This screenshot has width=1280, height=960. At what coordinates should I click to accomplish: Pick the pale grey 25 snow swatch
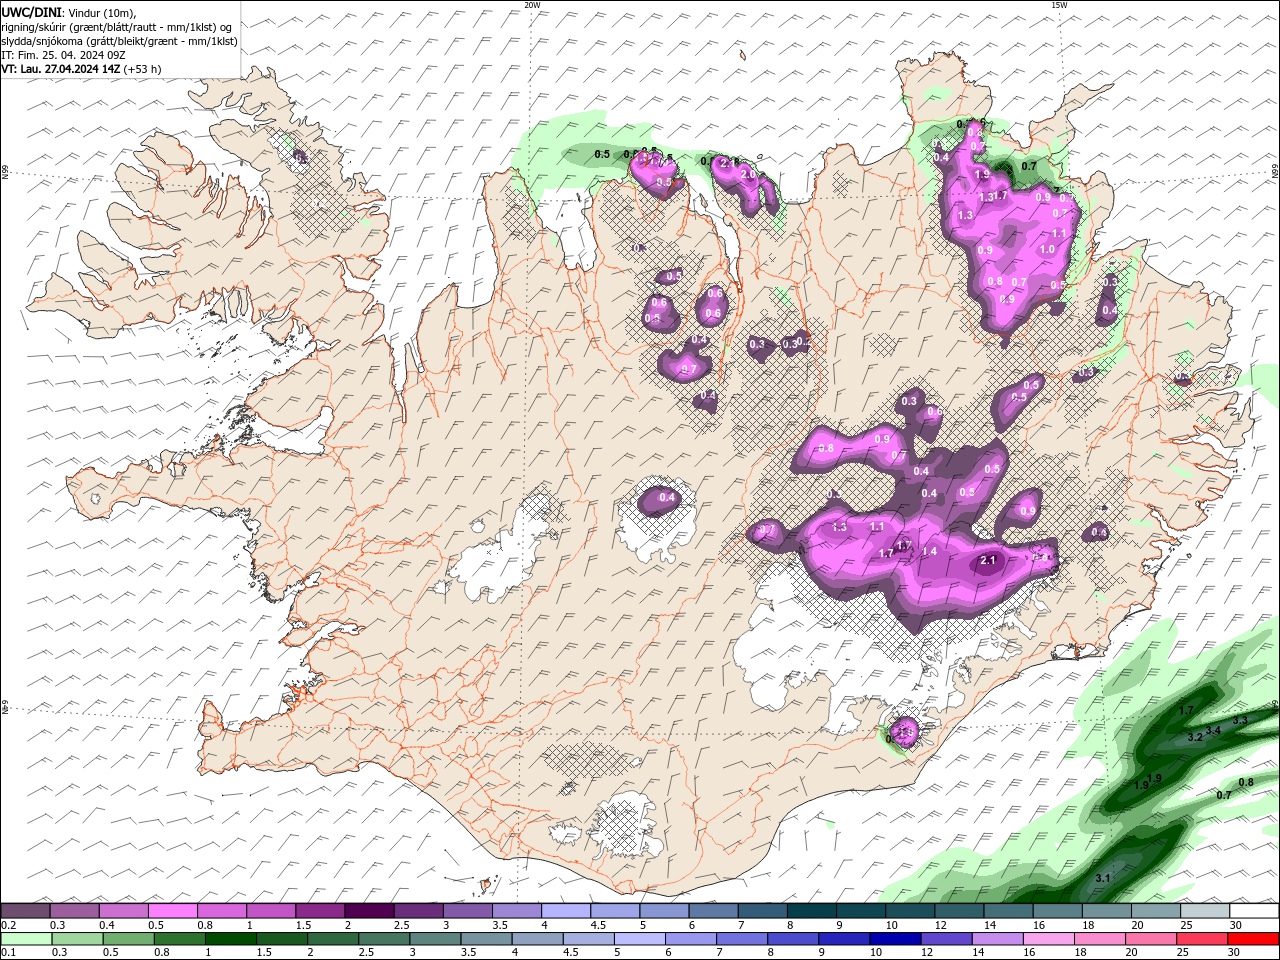tap(1206, 911)
